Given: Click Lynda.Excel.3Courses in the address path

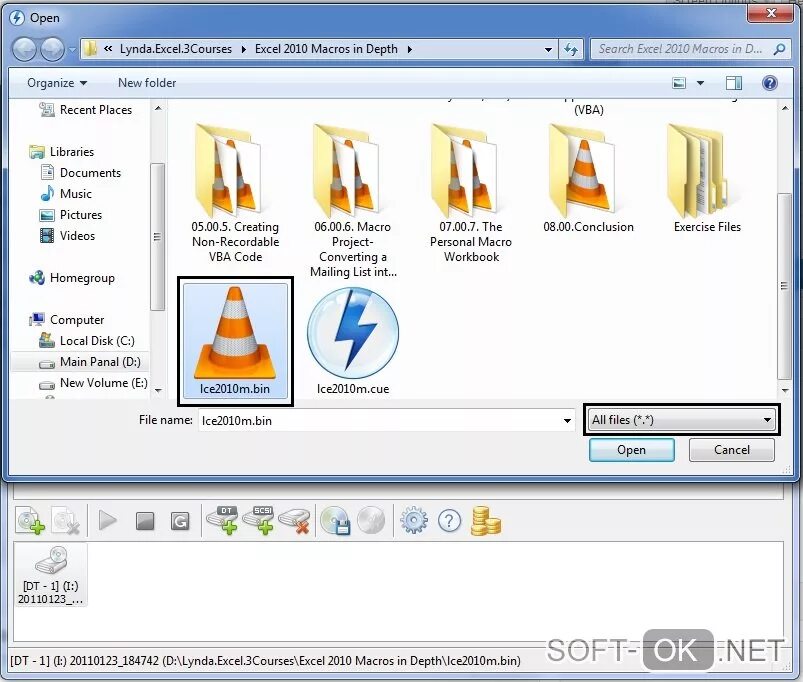Looking at the screenshot, I should (176, 49).
